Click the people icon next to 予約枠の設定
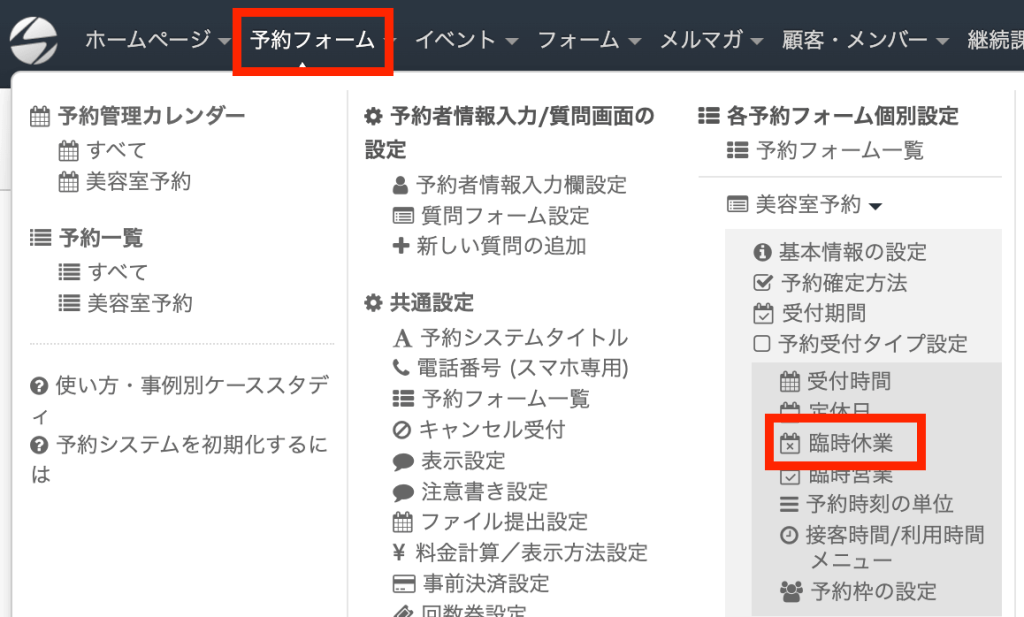 (x=791, y=591)
